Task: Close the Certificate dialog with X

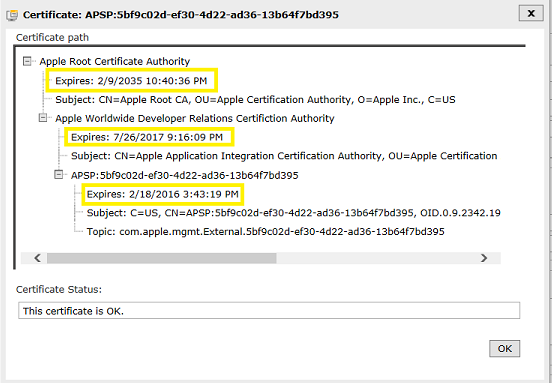Action: (531, 13)
